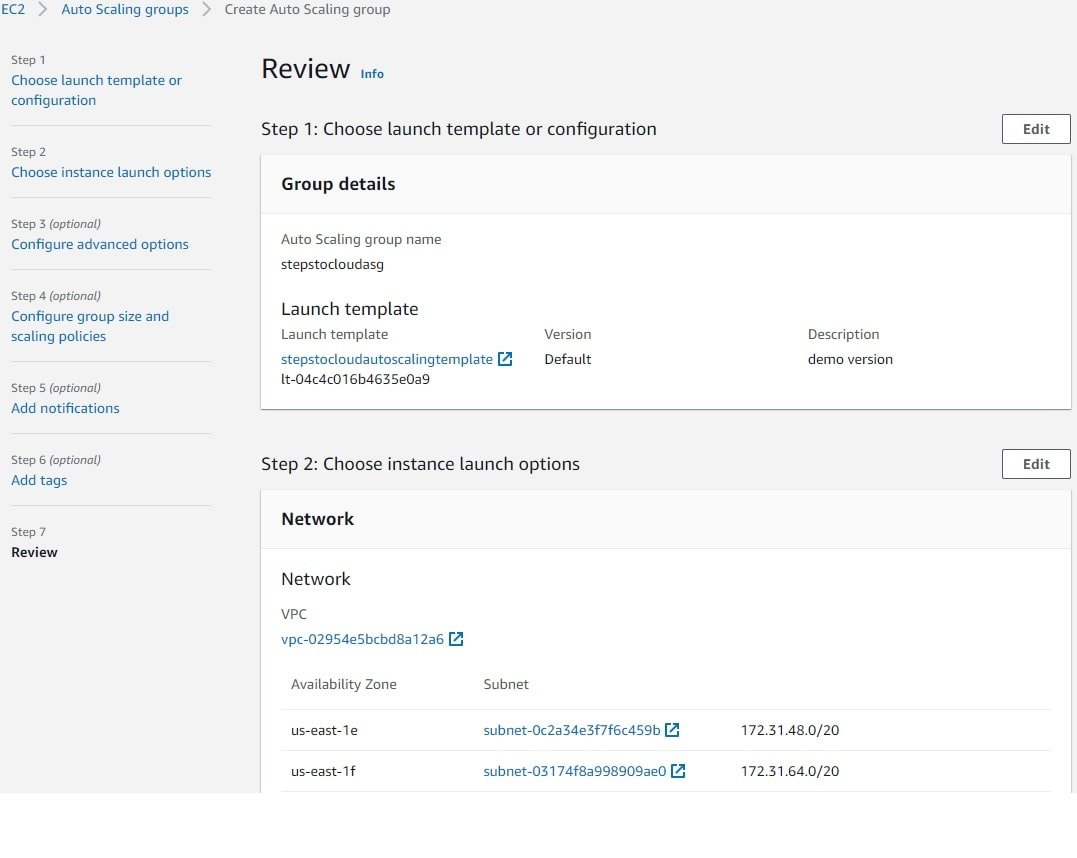Go to Choose launch template or configuration step

[x=96, y=90]
